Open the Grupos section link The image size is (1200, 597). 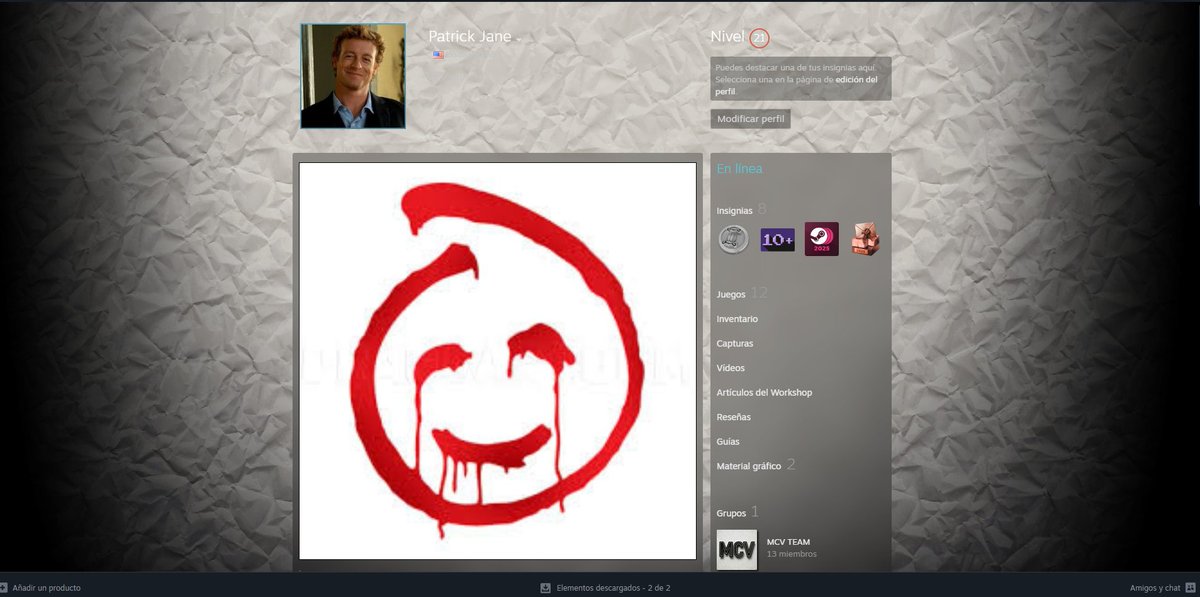tap(731, 513)
